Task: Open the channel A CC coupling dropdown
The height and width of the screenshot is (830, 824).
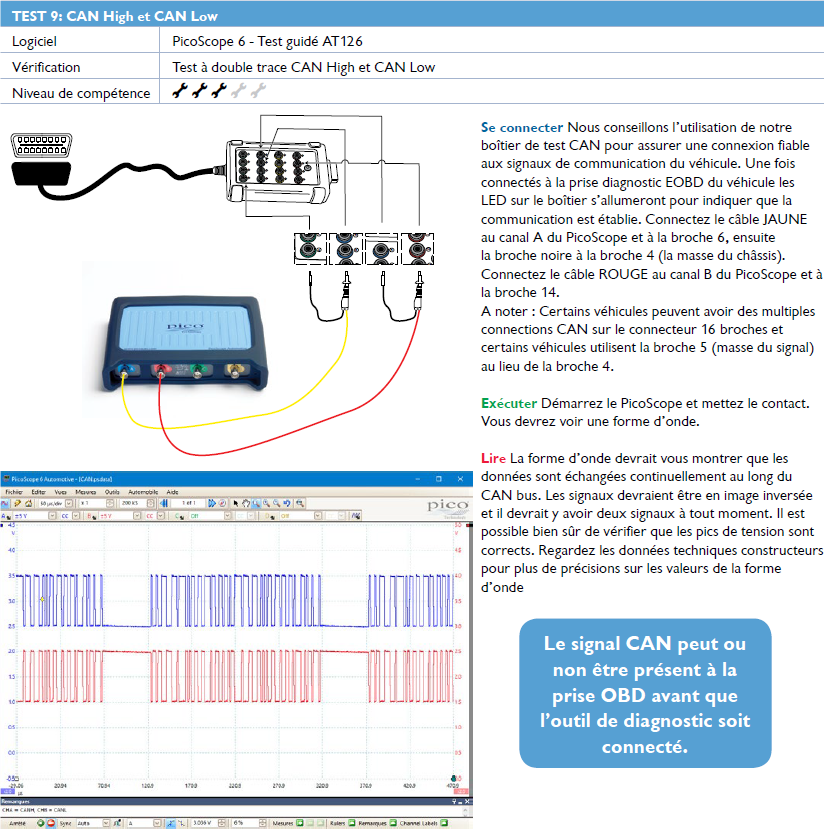Action: [76, 516]
